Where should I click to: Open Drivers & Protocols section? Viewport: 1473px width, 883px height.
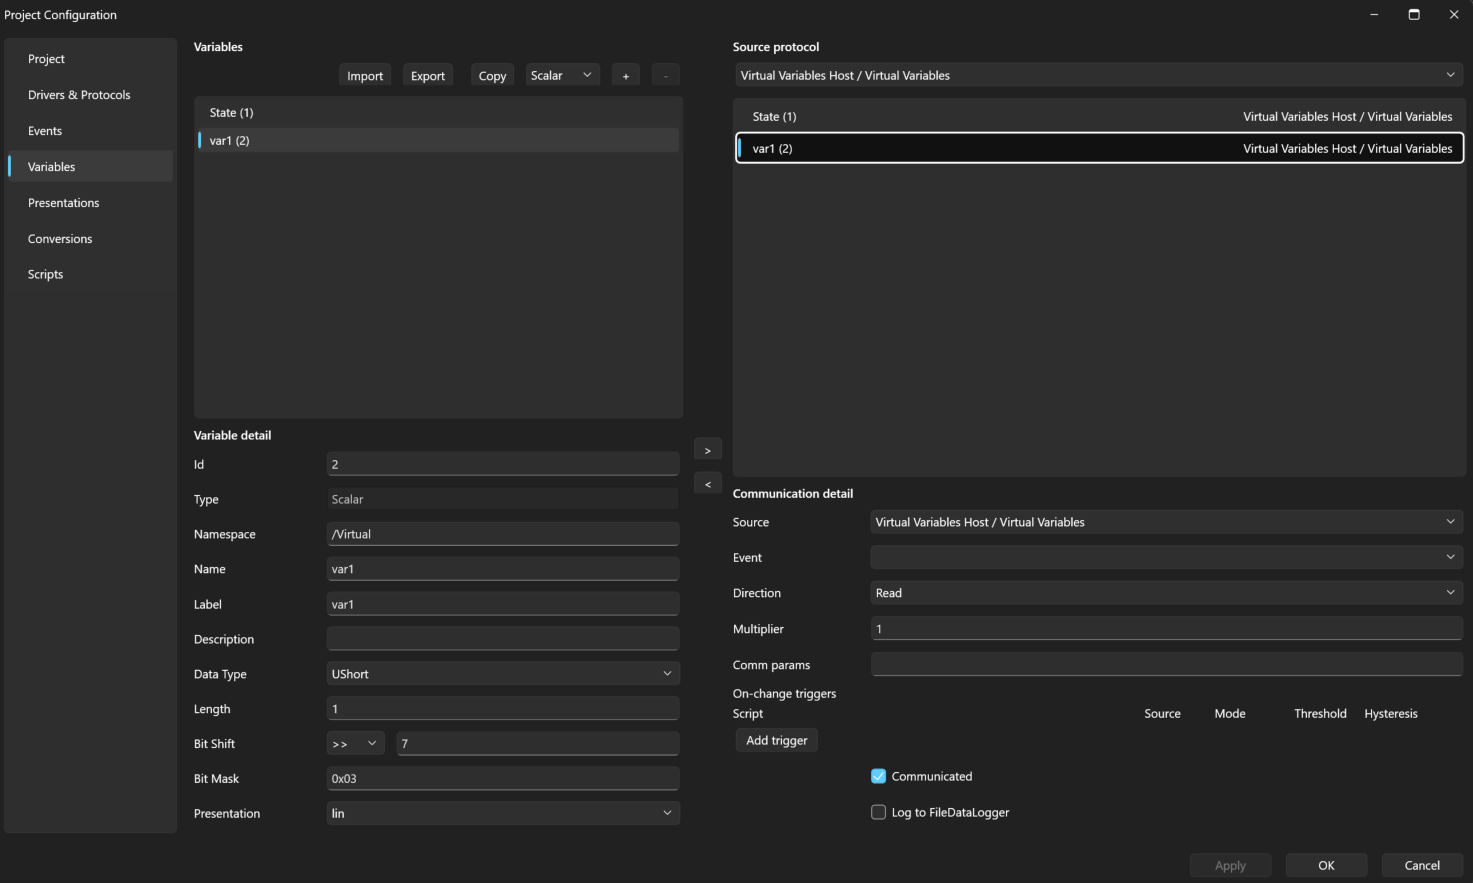(x=90, y=95)
